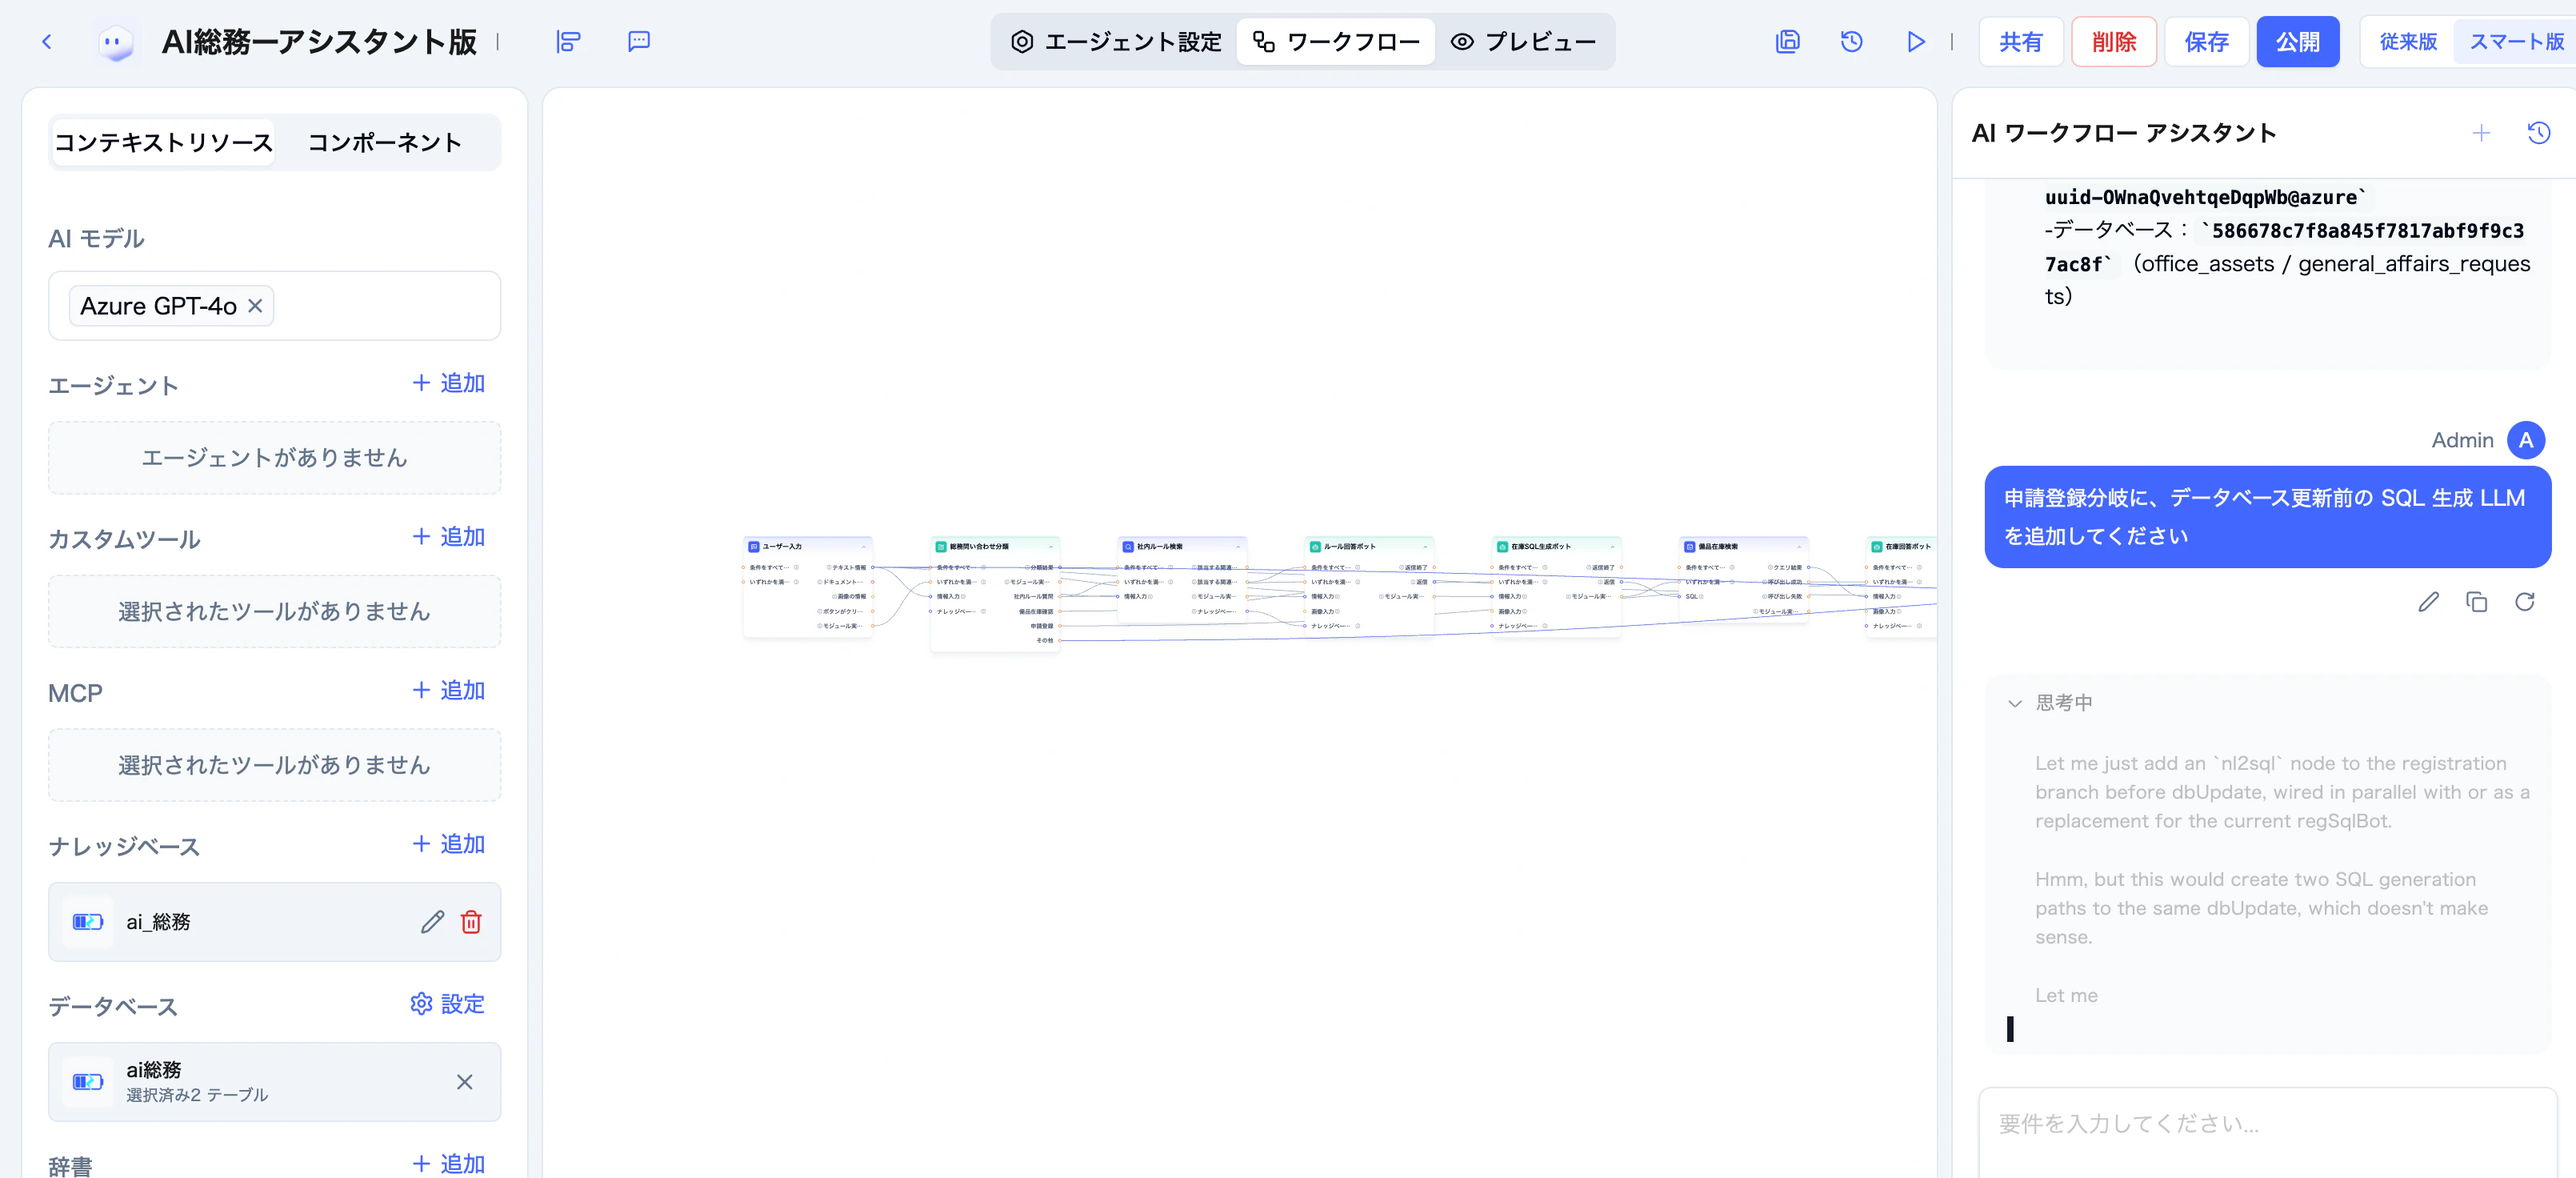
Task: Click the 備品在庫検索 node icon
Action: click(1689, 547)
